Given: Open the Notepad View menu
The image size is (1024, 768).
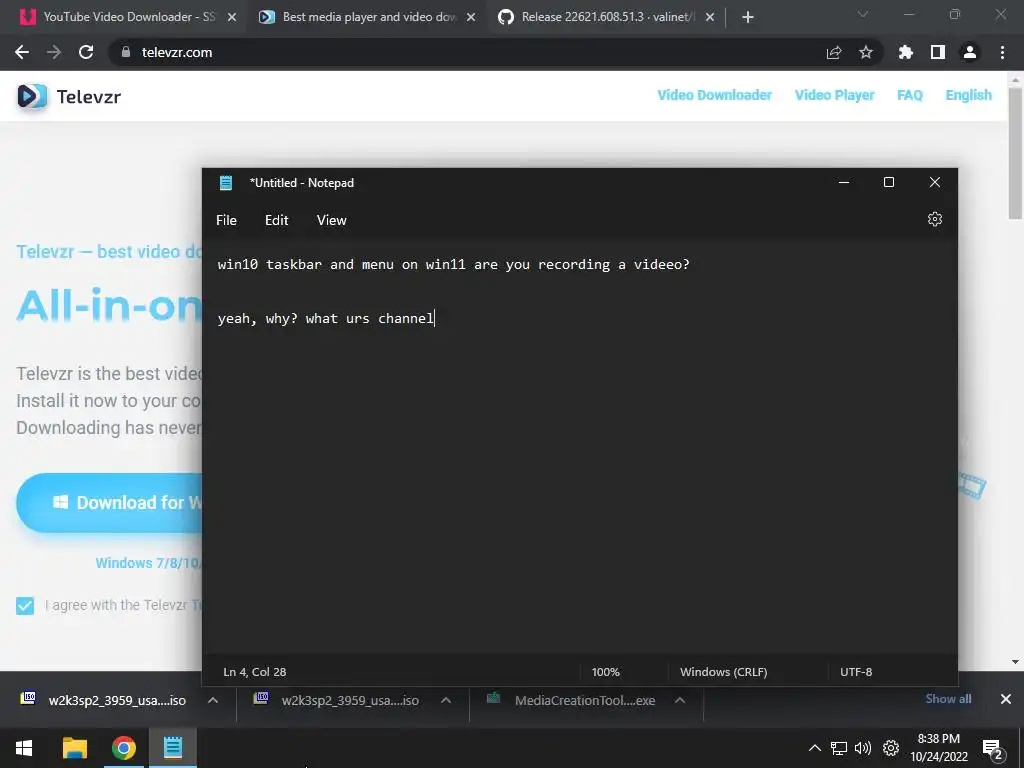Looking at the screenshot, I should click(x=331, y=221).
